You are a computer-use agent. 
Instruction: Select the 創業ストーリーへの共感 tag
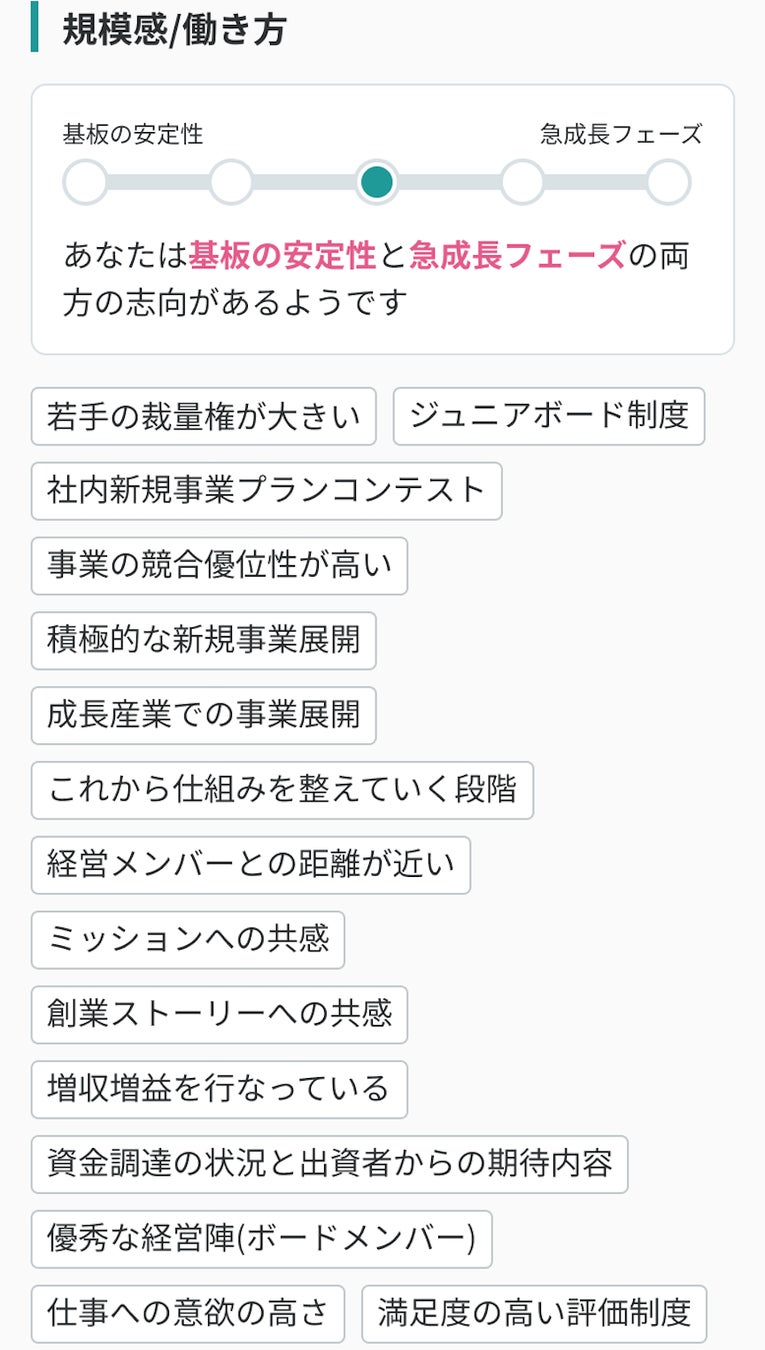coord(219,1015)
